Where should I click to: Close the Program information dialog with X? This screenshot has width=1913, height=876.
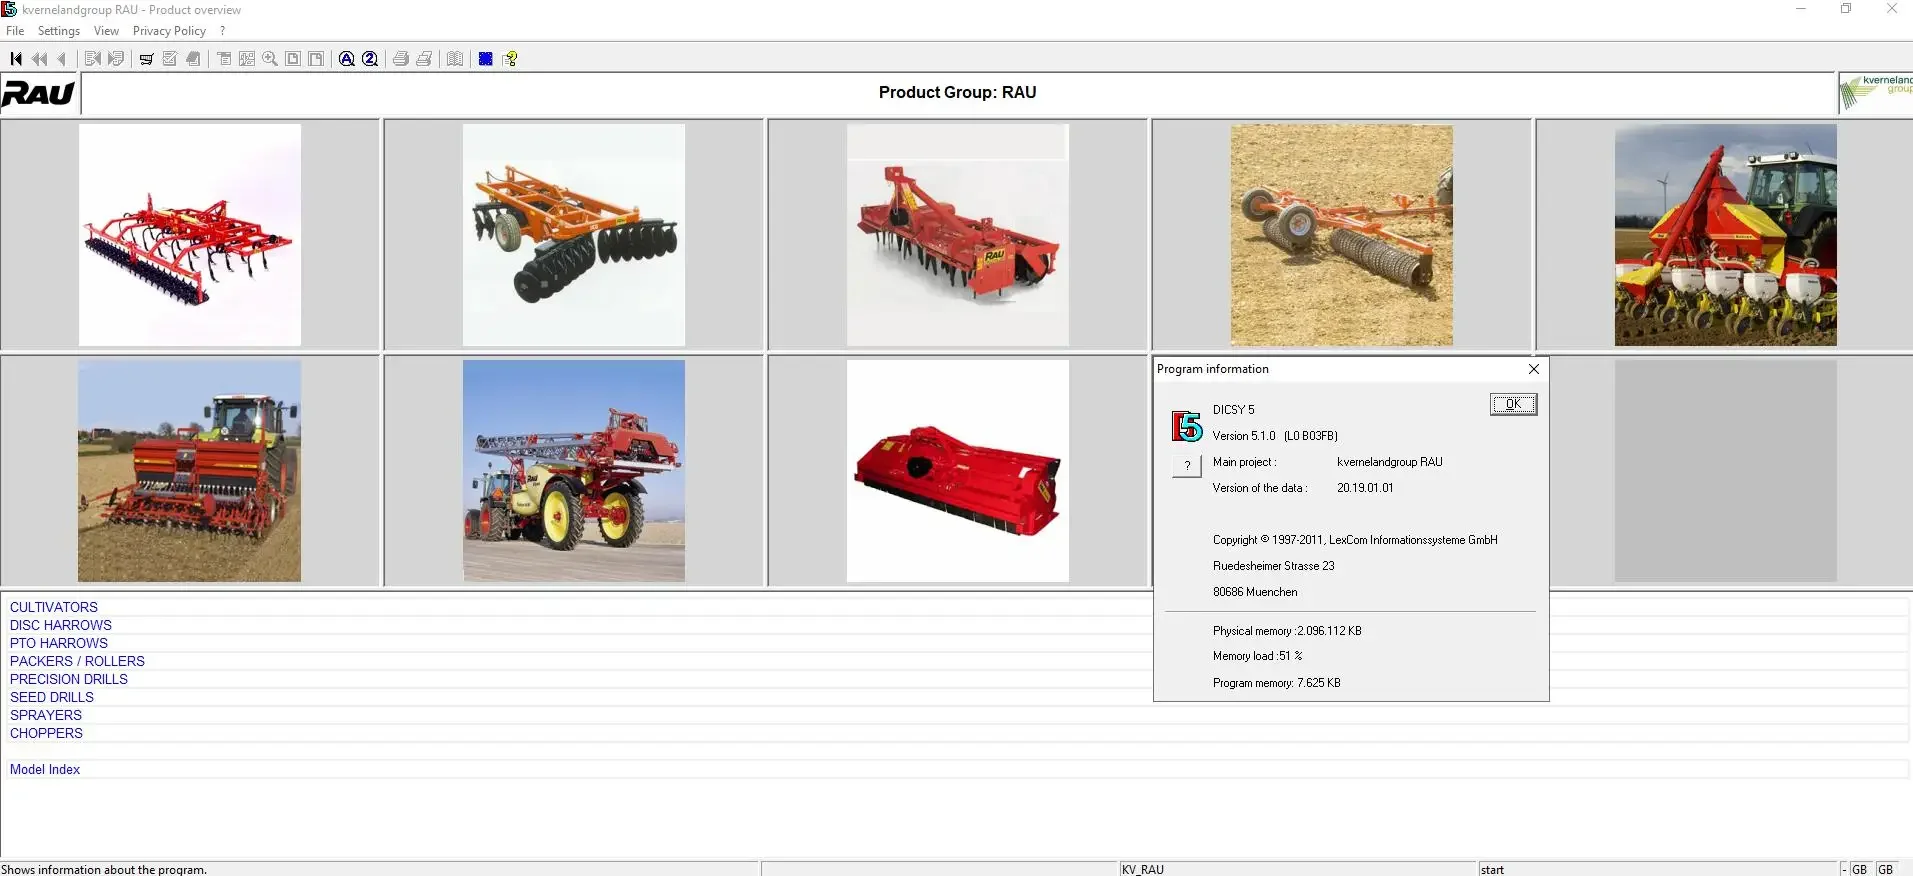(x=1534, y=369)
